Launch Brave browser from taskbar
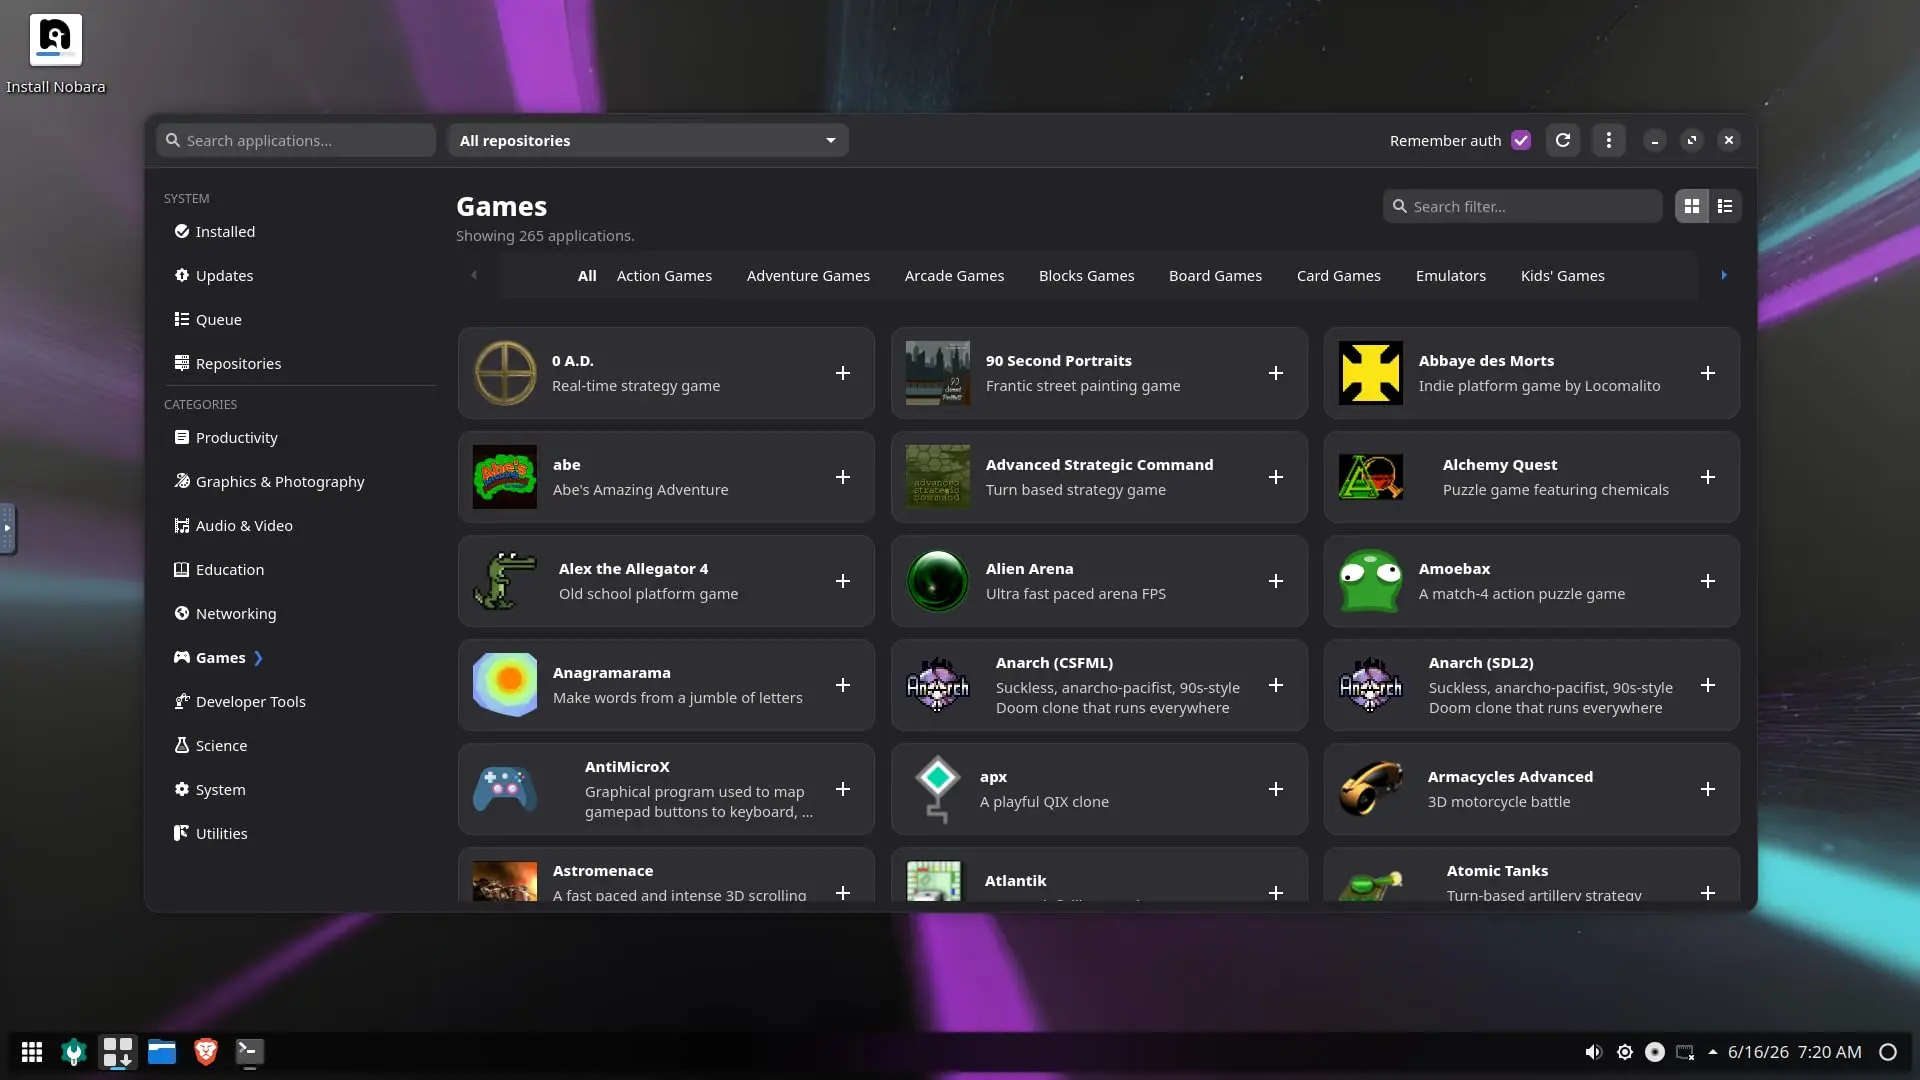 point(206,1052)
